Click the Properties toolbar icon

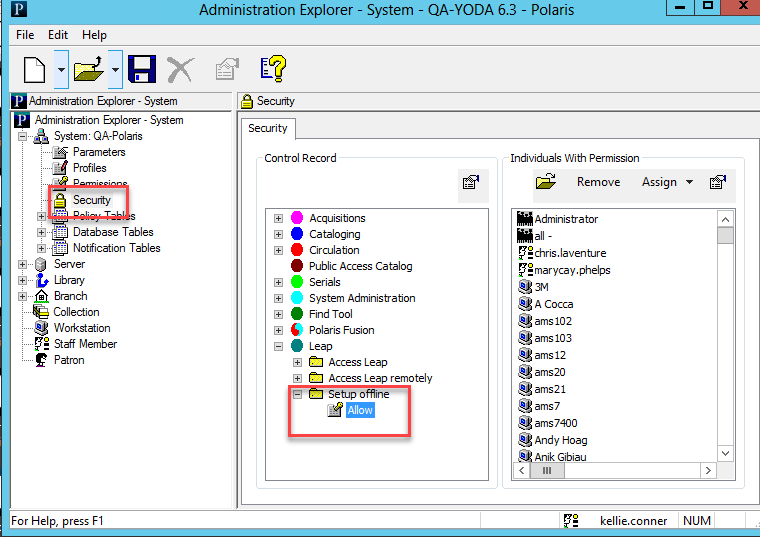point(227,69)
